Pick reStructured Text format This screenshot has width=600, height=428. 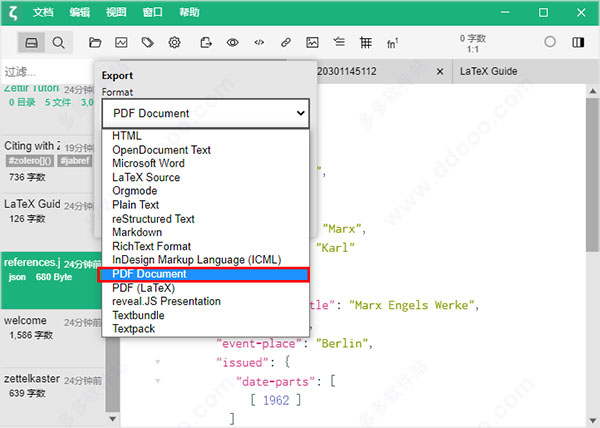pos(205,219)
